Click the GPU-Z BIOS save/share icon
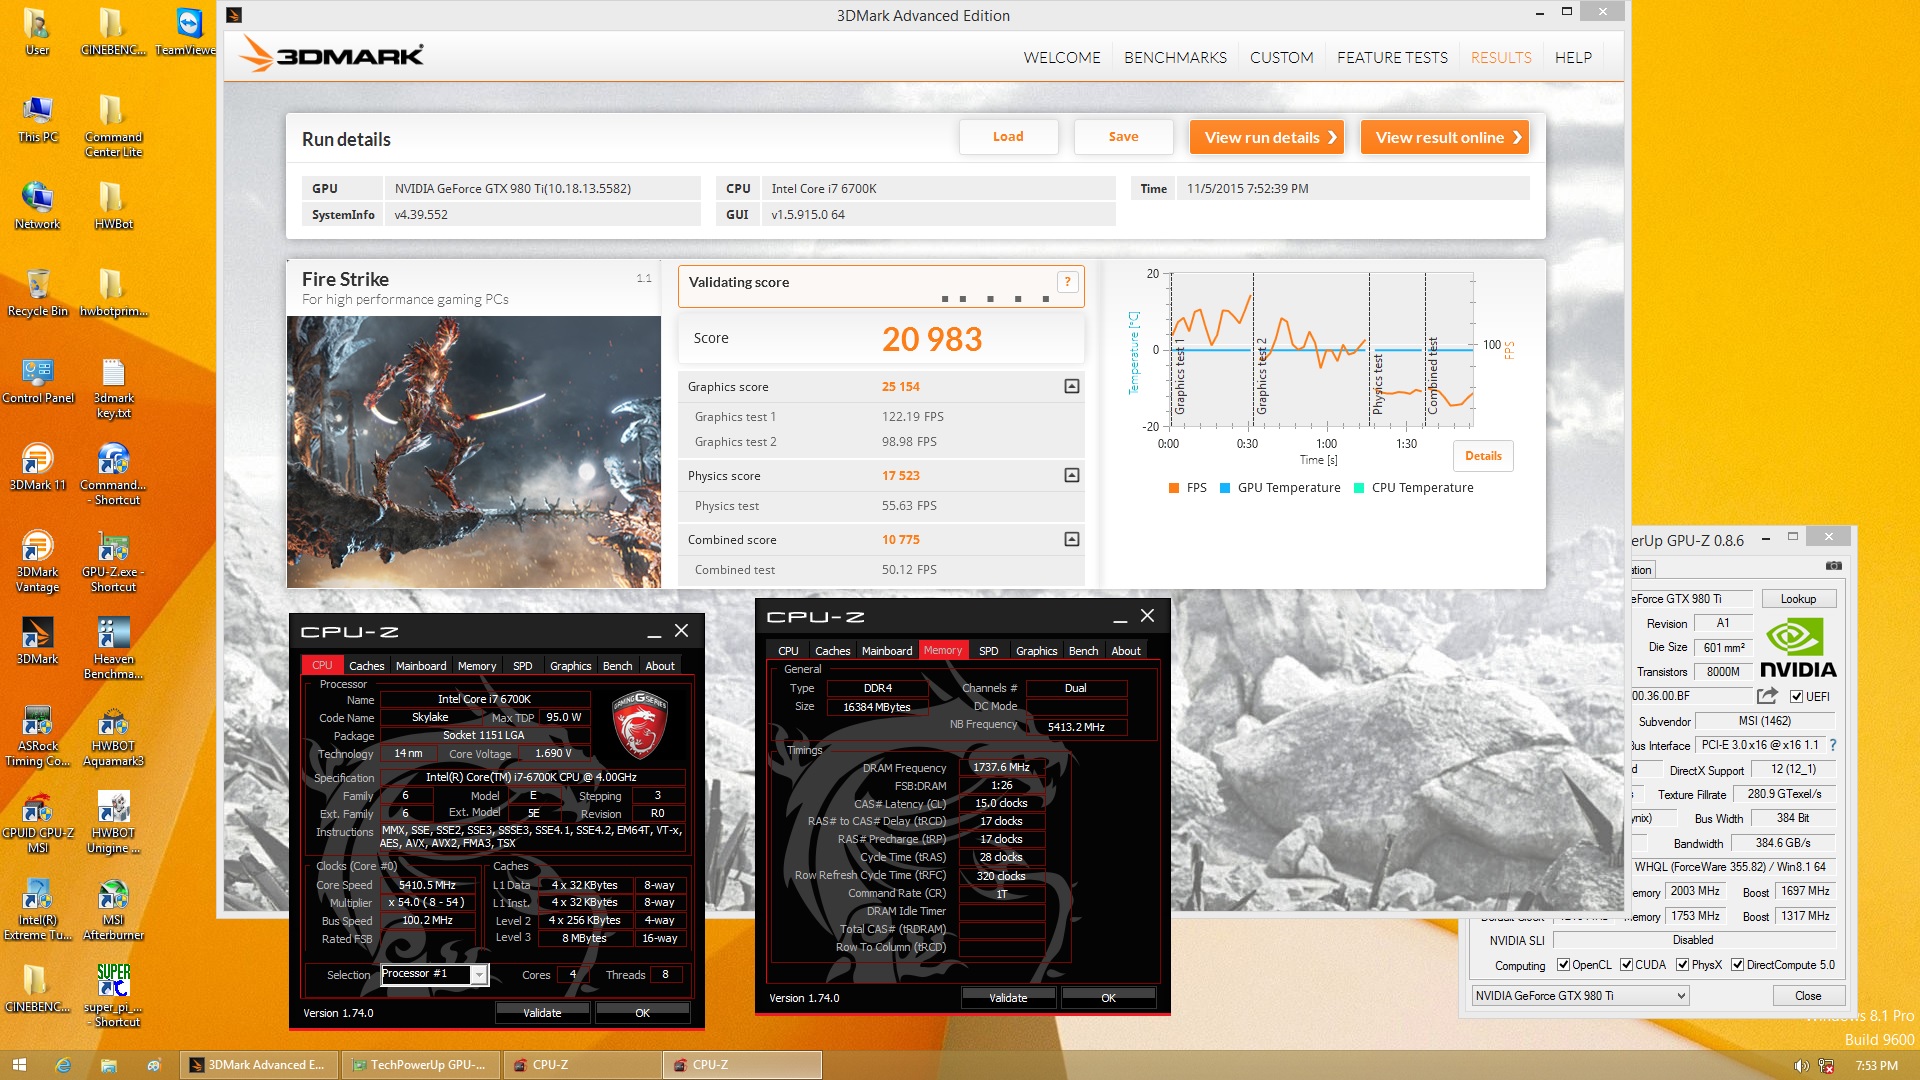 [1767, 695]
